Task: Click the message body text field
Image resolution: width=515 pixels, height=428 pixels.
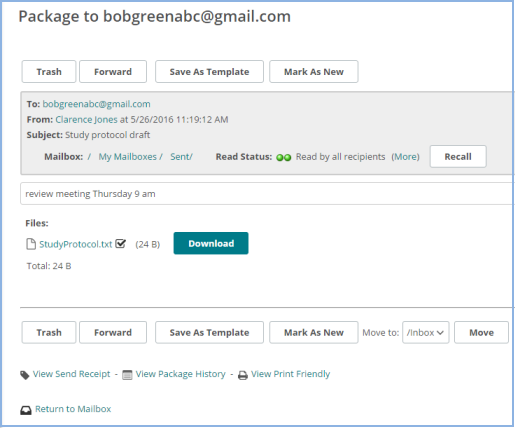Action: (x=267, y=194)
